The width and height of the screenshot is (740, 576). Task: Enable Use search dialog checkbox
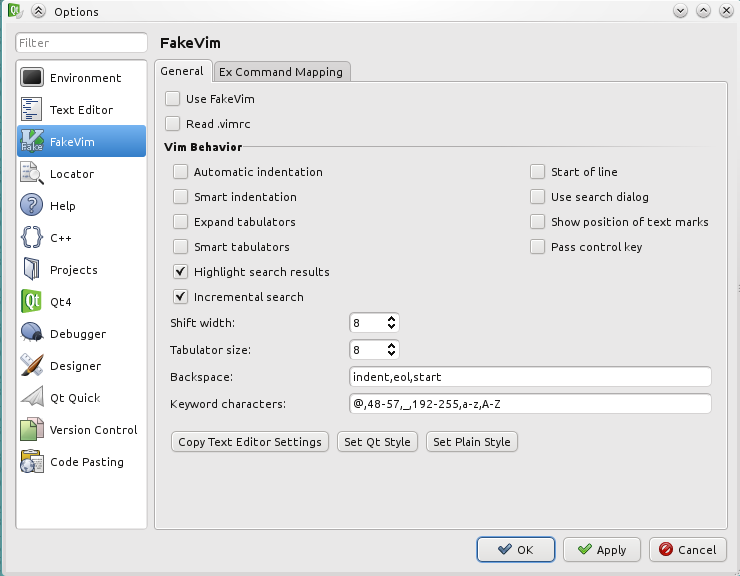pyautogui.click(x=538, y=197)
